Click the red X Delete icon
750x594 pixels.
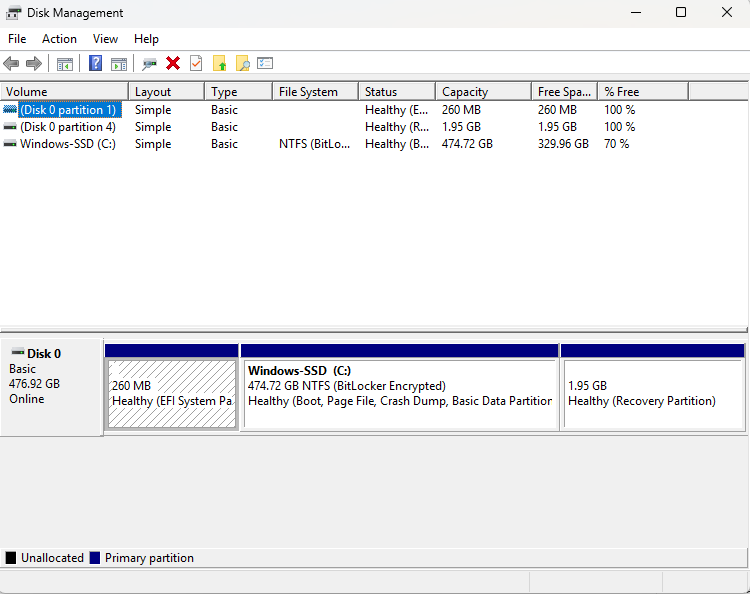click(x=173, y=63)
